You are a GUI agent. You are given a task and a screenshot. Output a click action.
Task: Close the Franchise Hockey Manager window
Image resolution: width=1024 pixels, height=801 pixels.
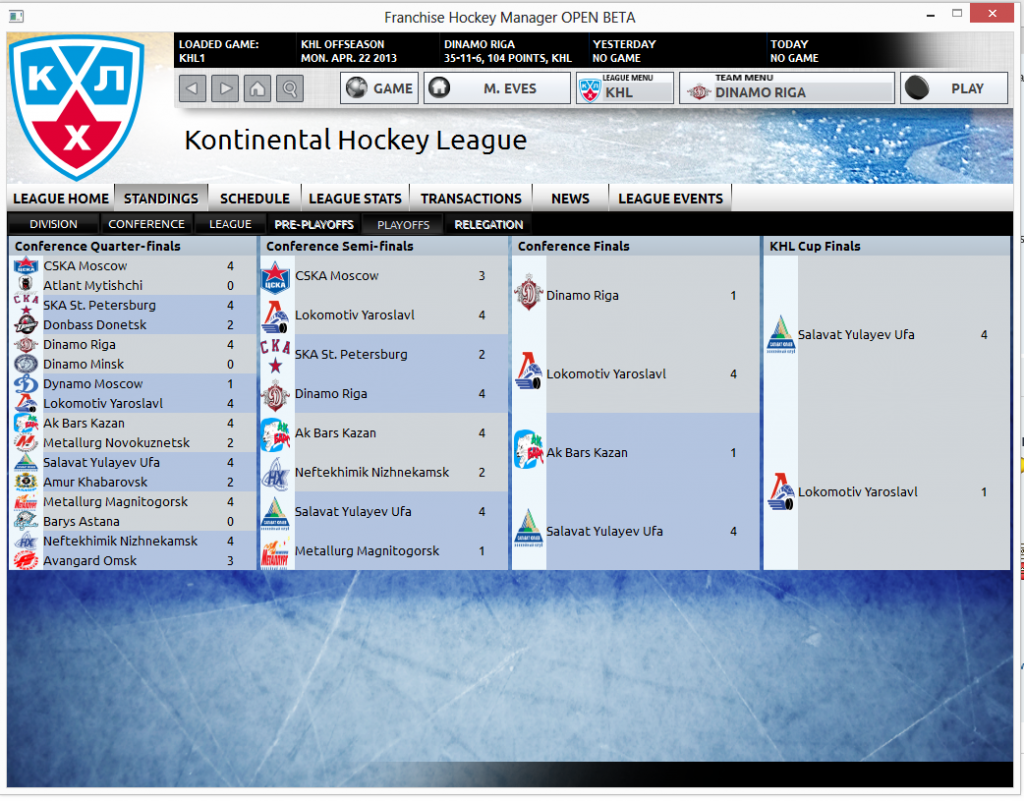click(x=992, y=14)
